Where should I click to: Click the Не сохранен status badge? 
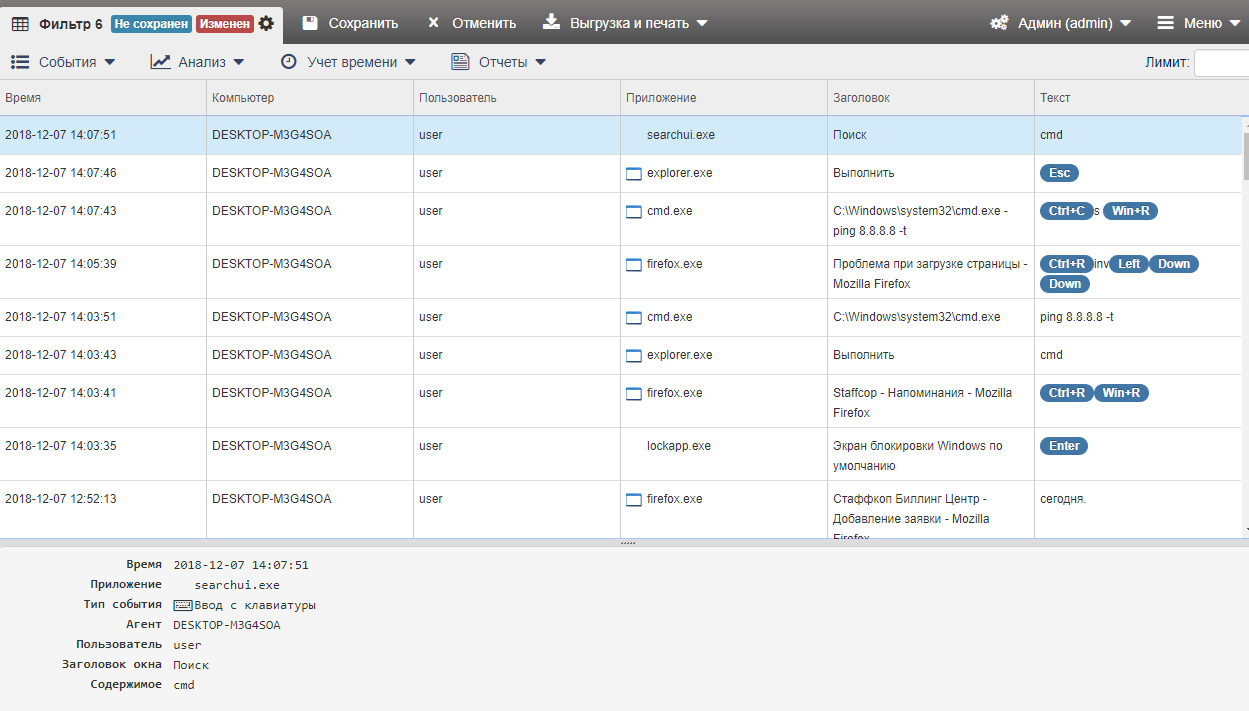[x=151, y=23]
